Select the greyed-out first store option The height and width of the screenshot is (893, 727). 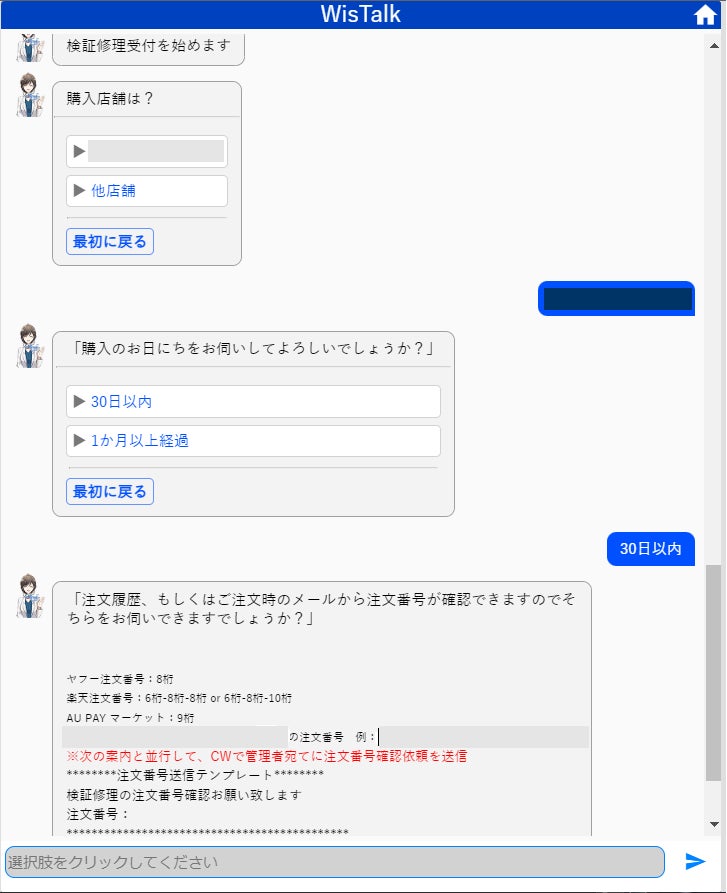point(147,151)
